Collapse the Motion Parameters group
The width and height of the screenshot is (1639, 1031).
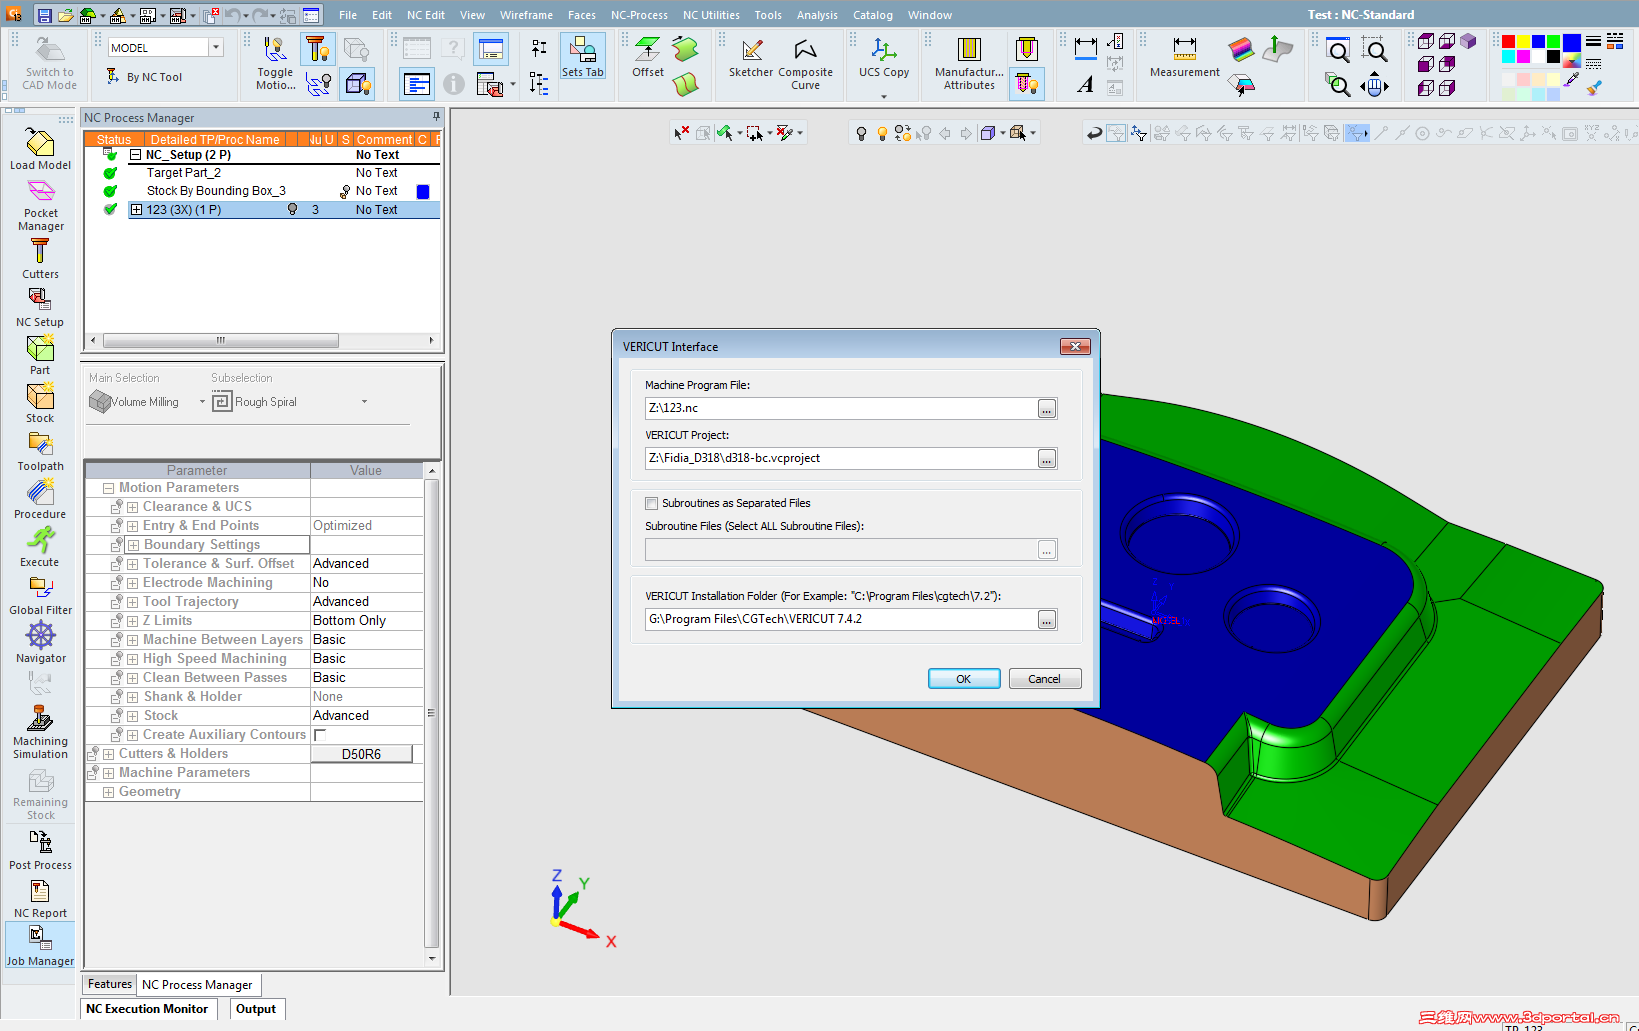click(108, 488)
